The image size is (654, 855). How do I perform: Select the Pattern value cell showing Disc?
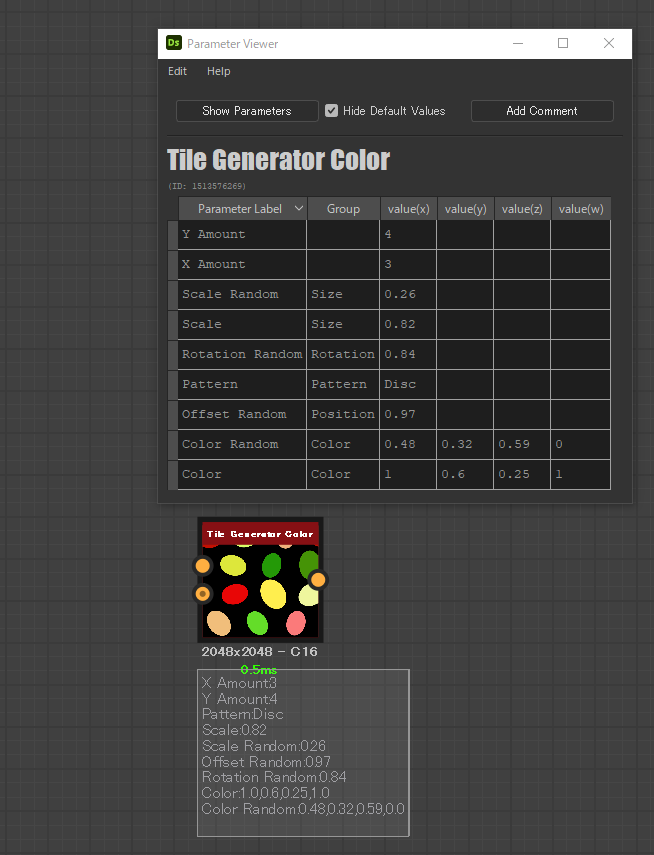pyautogui.click(x=407, y=384)
